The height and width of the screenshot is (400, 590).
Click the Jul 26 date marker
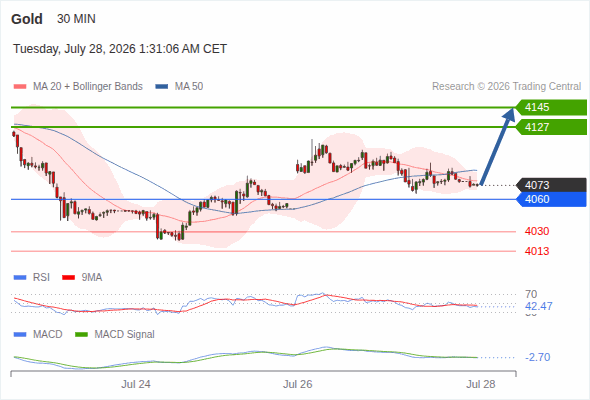(298, 384)
